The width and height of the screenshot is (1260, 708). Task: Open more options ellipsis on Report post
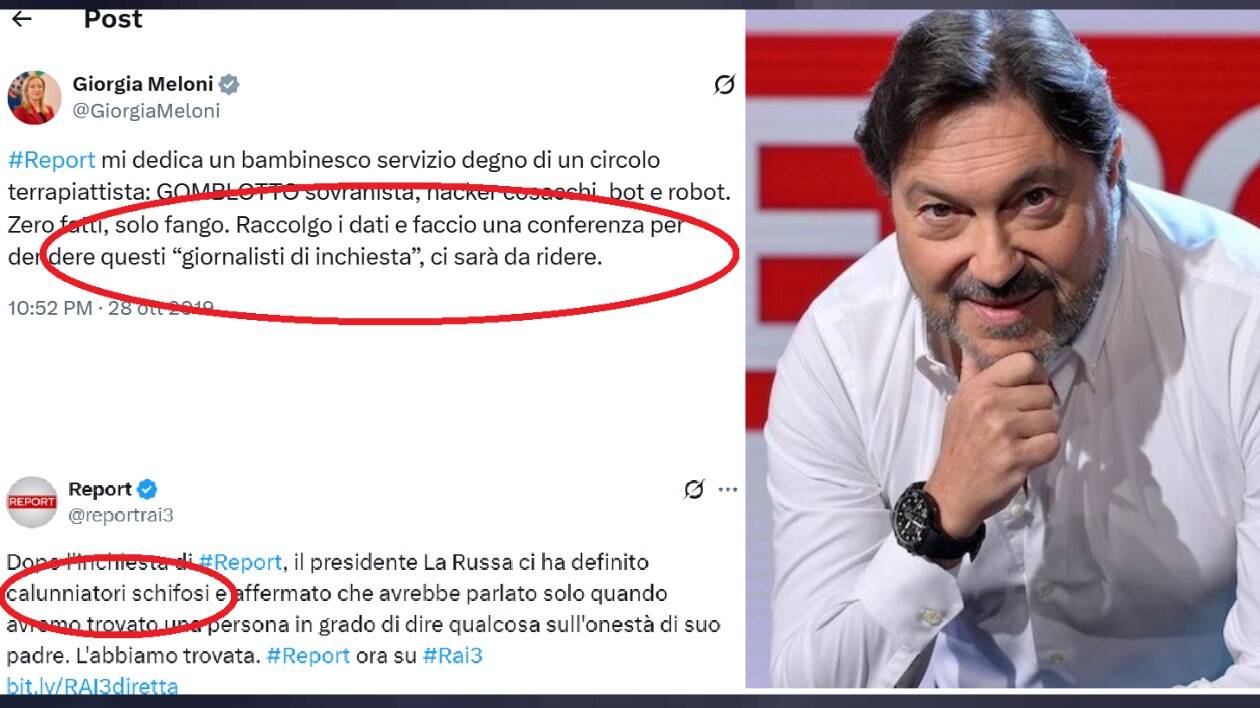(728, 490)
